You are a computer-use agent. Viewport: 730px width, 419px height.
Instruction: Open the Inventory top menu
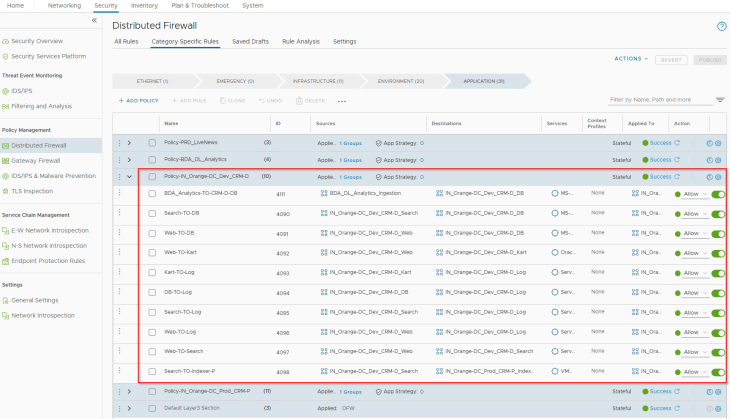coord(144,5)
